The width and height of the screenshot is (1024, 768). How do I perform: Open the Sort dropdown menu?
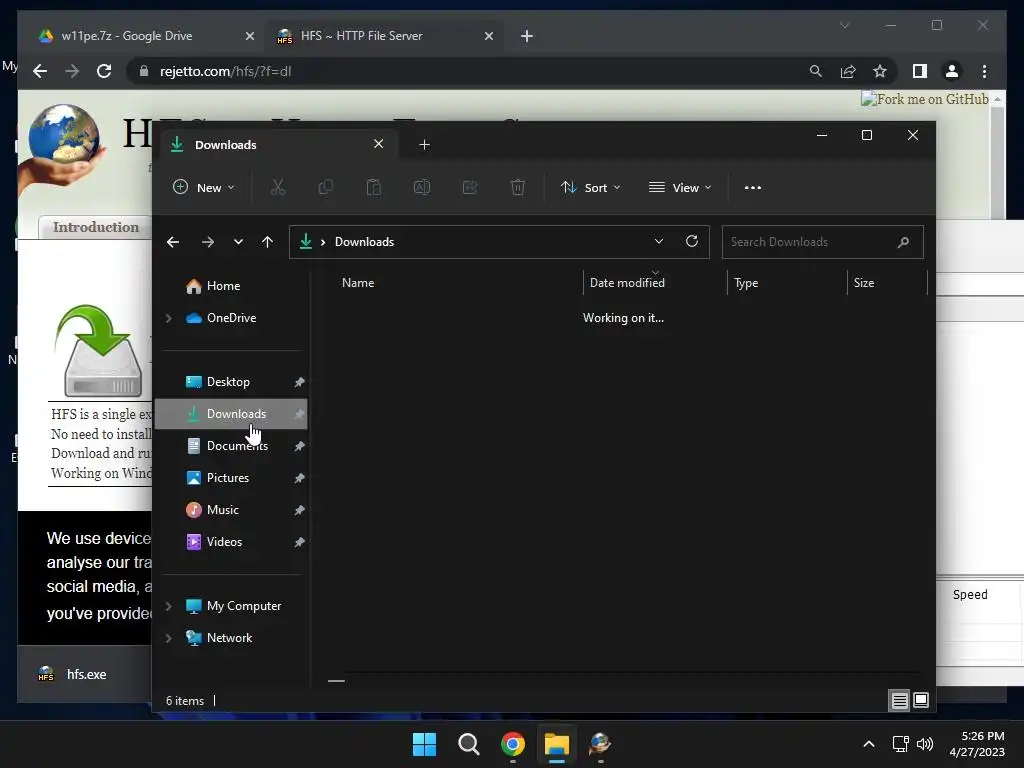590,187
